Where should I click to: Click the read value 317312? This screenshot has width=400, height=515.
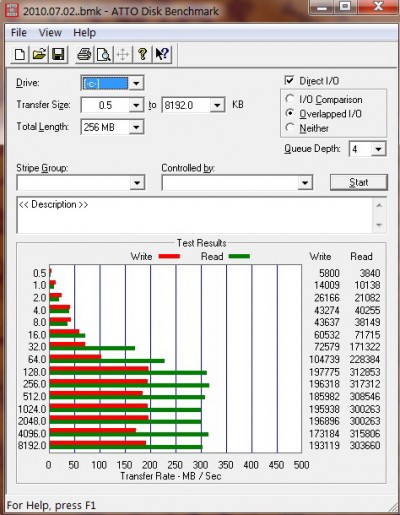tap(365, 384)
